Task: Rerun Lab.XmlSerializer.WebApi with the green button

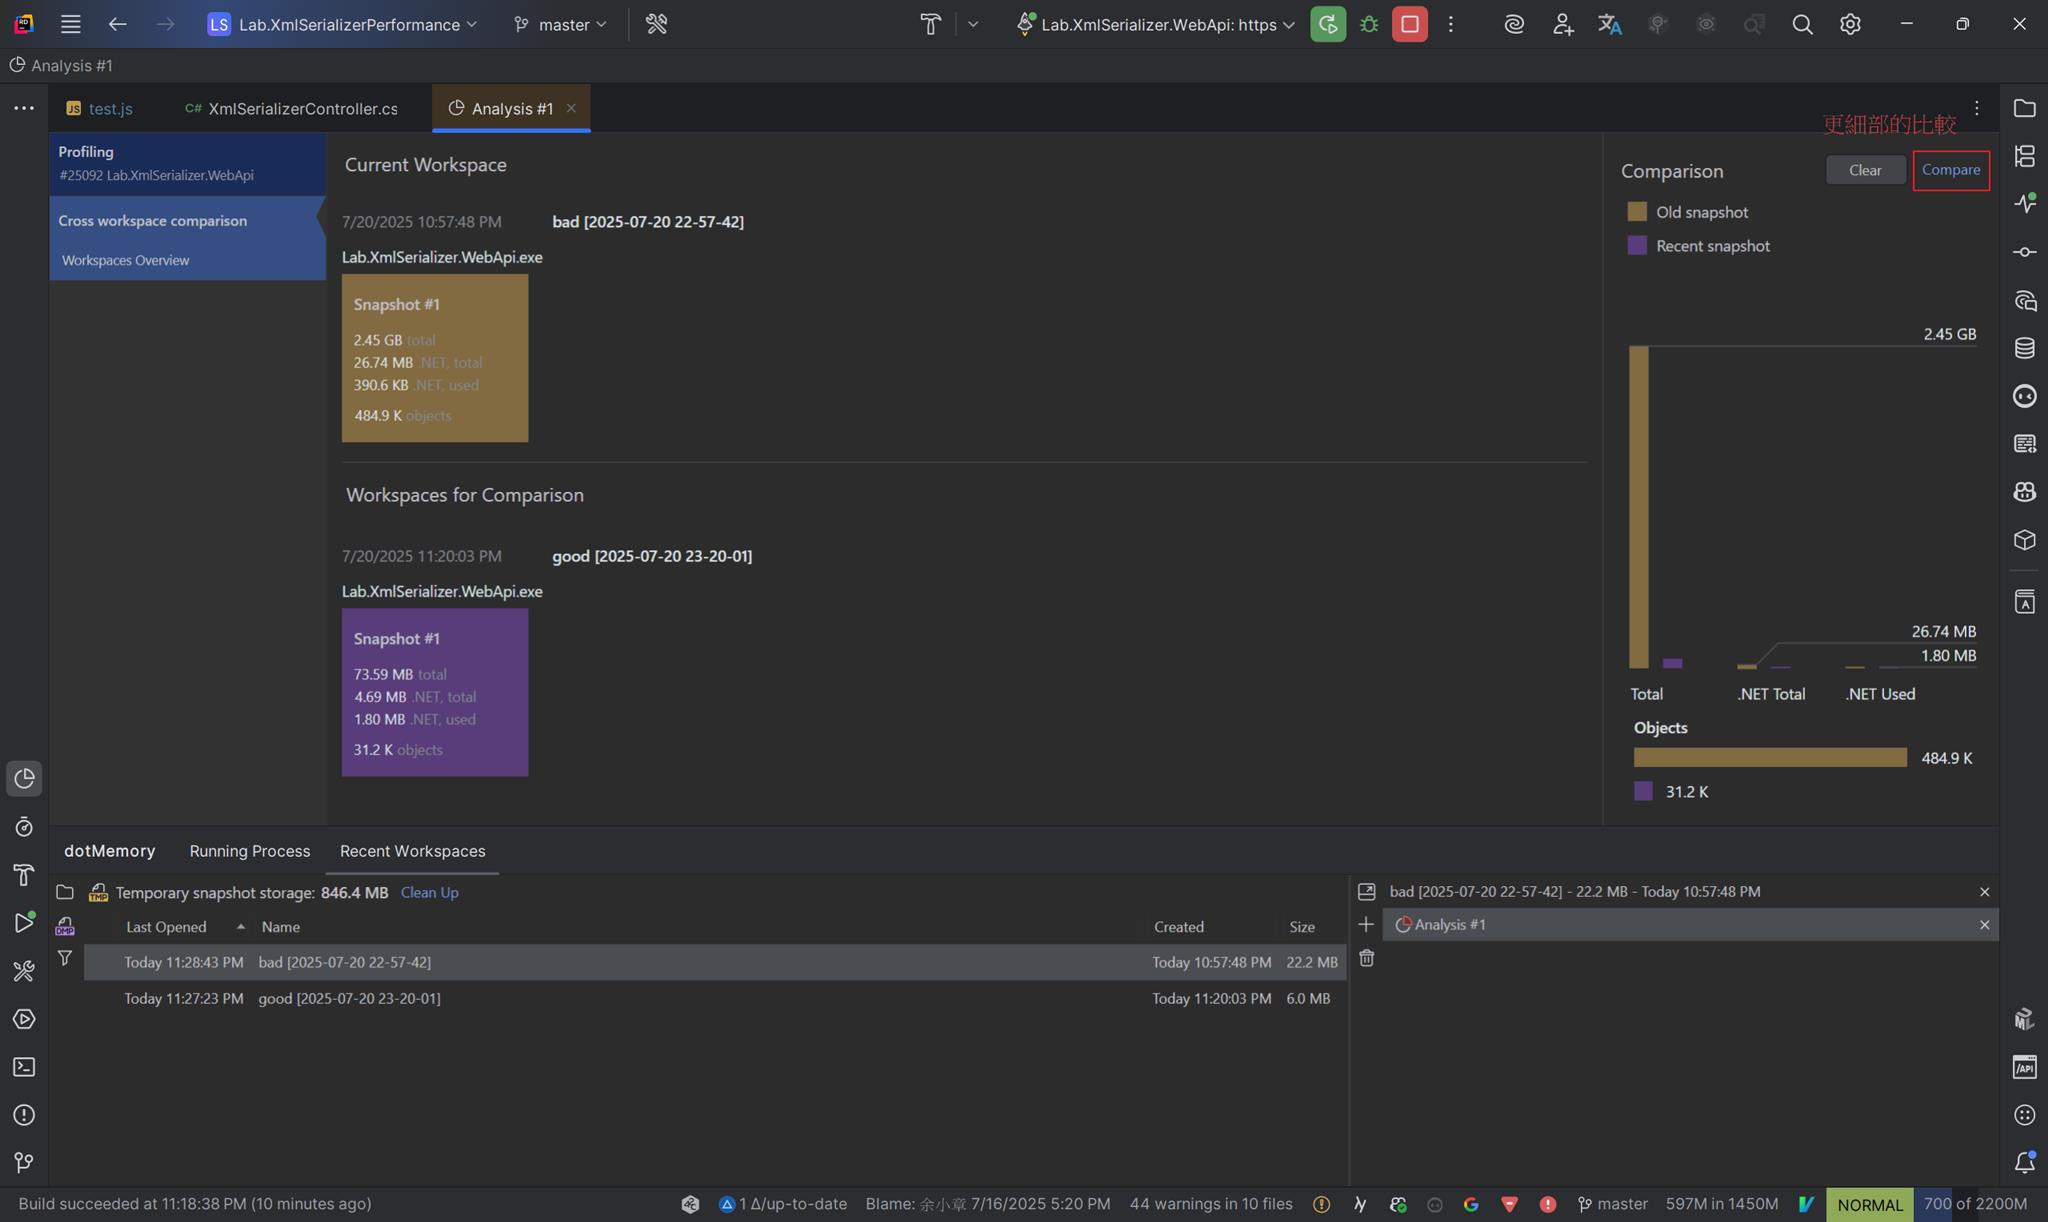Action: tap(1328, 24)
